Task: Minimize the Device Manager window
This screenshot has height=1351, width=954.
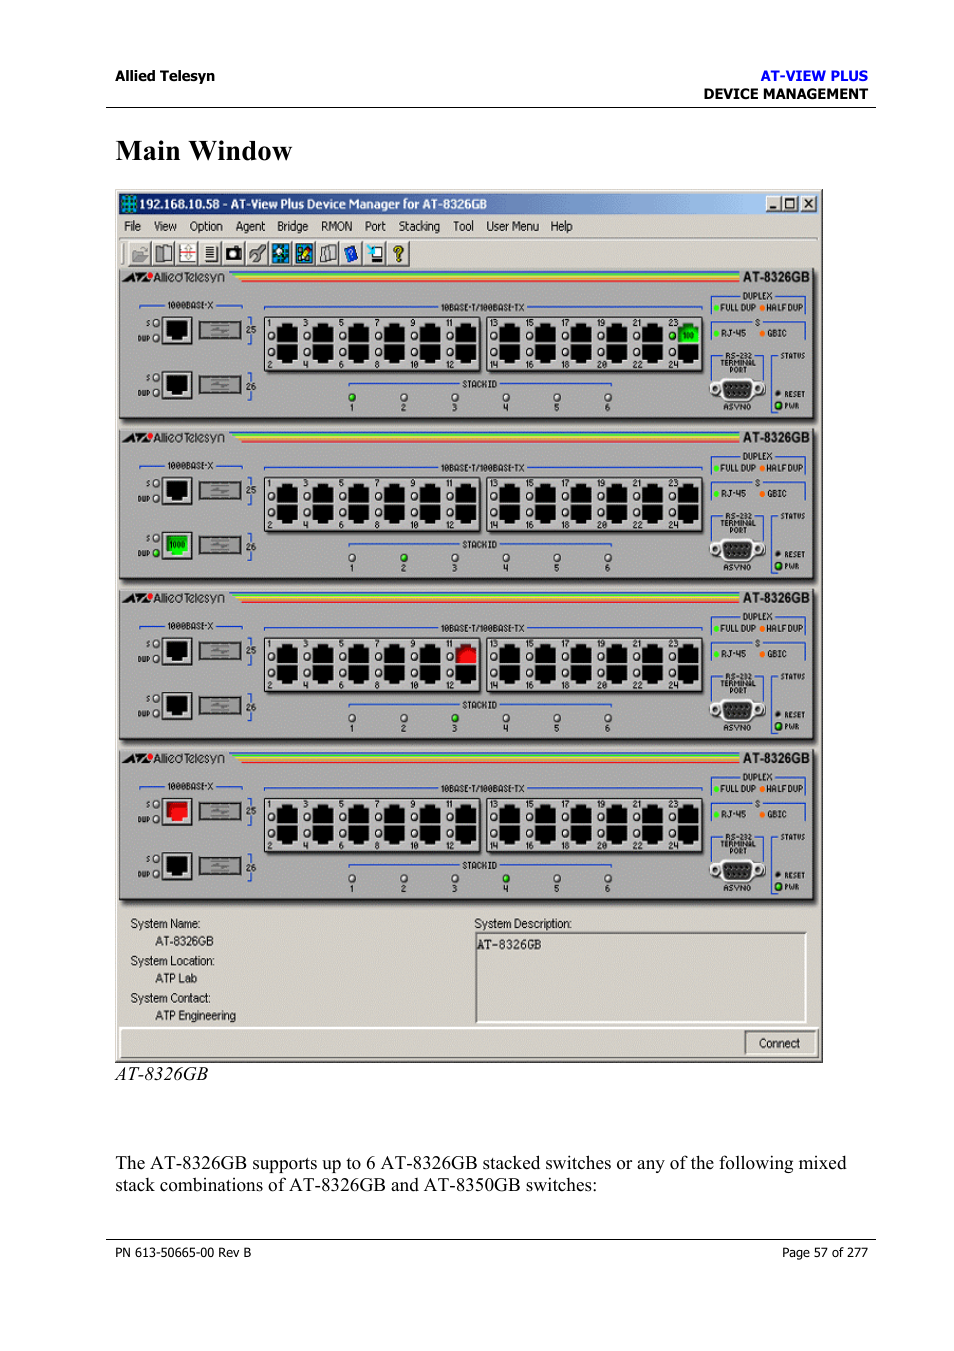Action: click(x=773, y=204)
